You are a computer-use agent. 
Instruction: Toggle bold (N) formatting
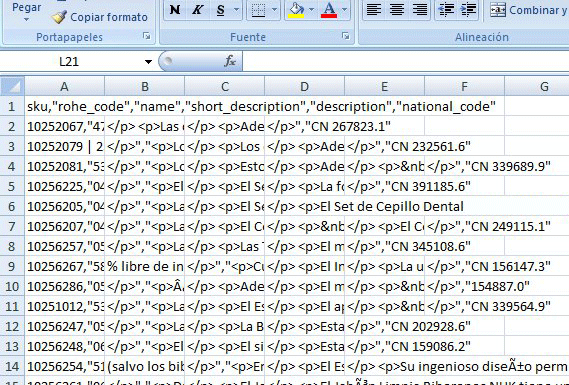[x=175, y=10]
